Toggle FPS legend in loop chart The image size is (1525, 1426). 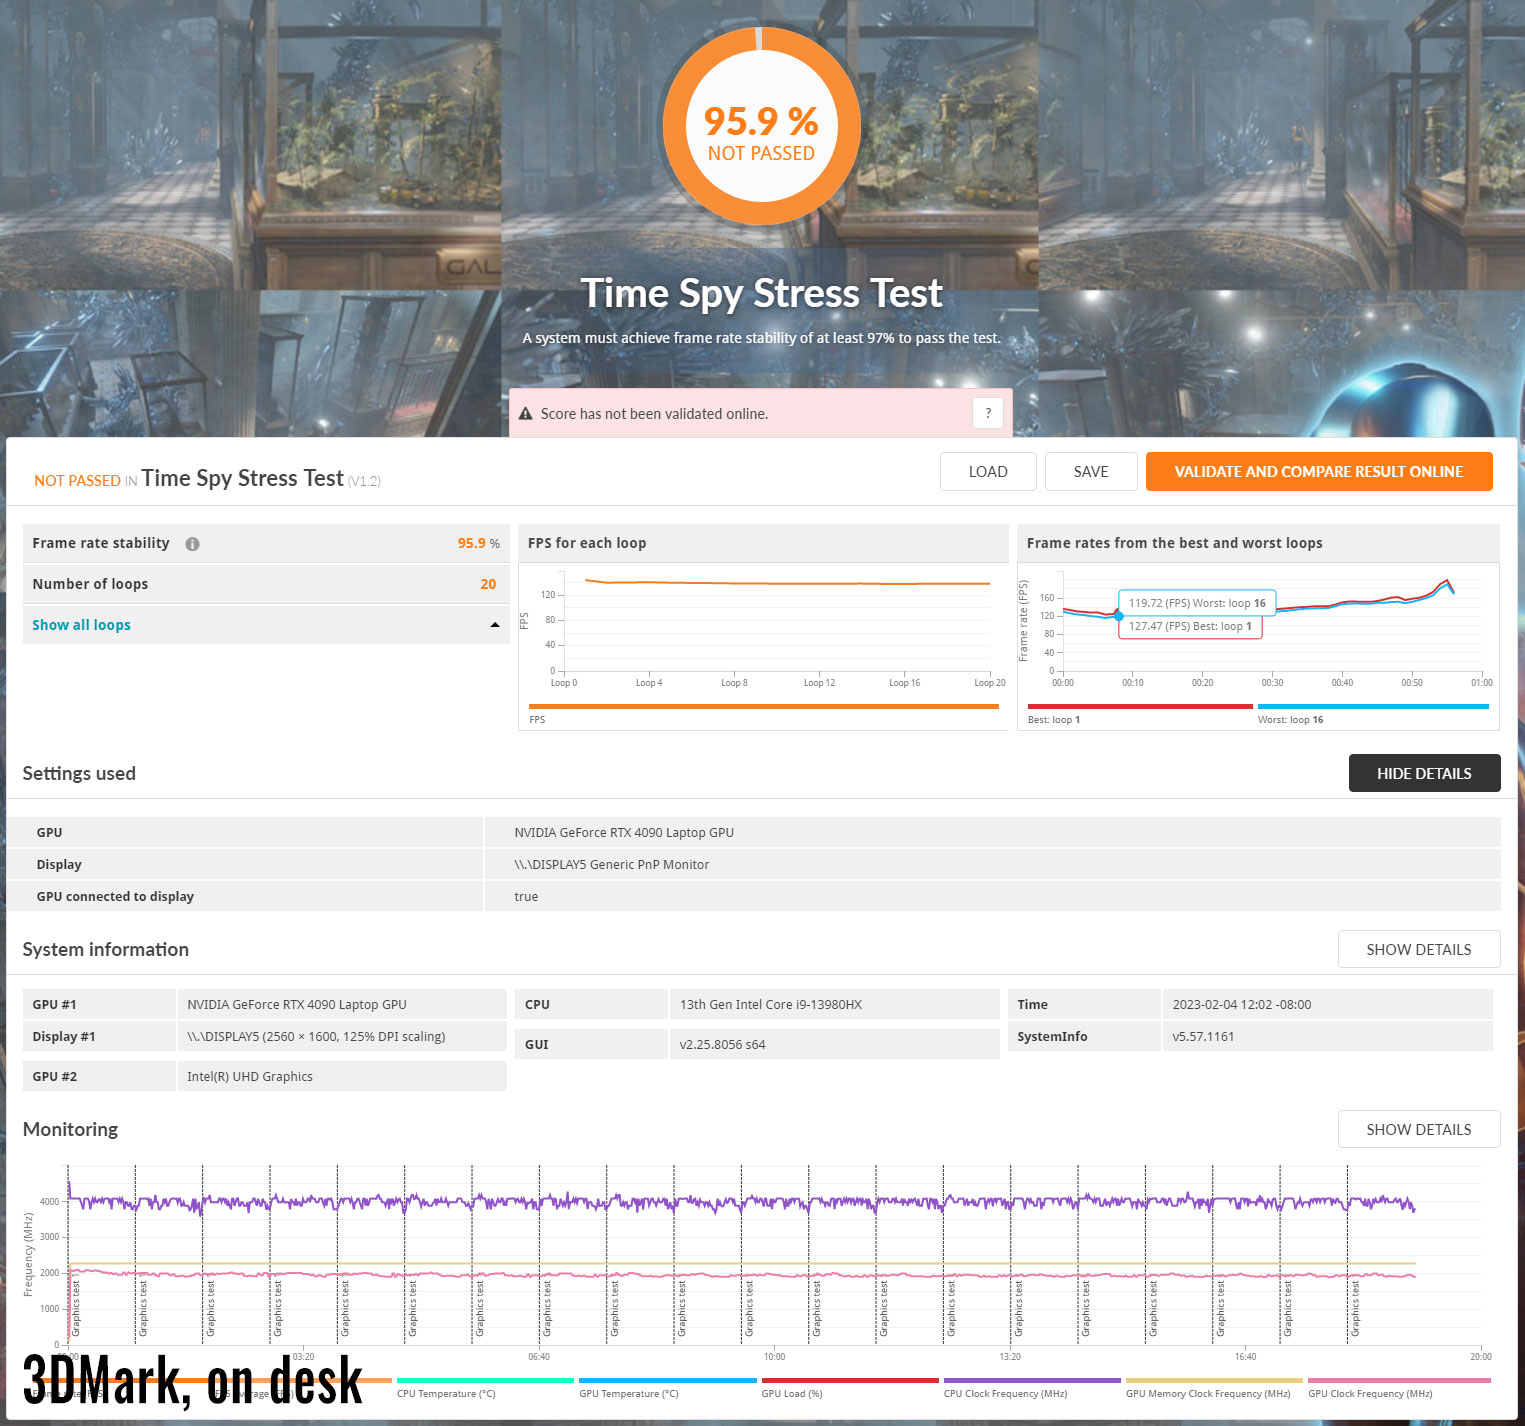pyautogui.click(x=764, y=714)
